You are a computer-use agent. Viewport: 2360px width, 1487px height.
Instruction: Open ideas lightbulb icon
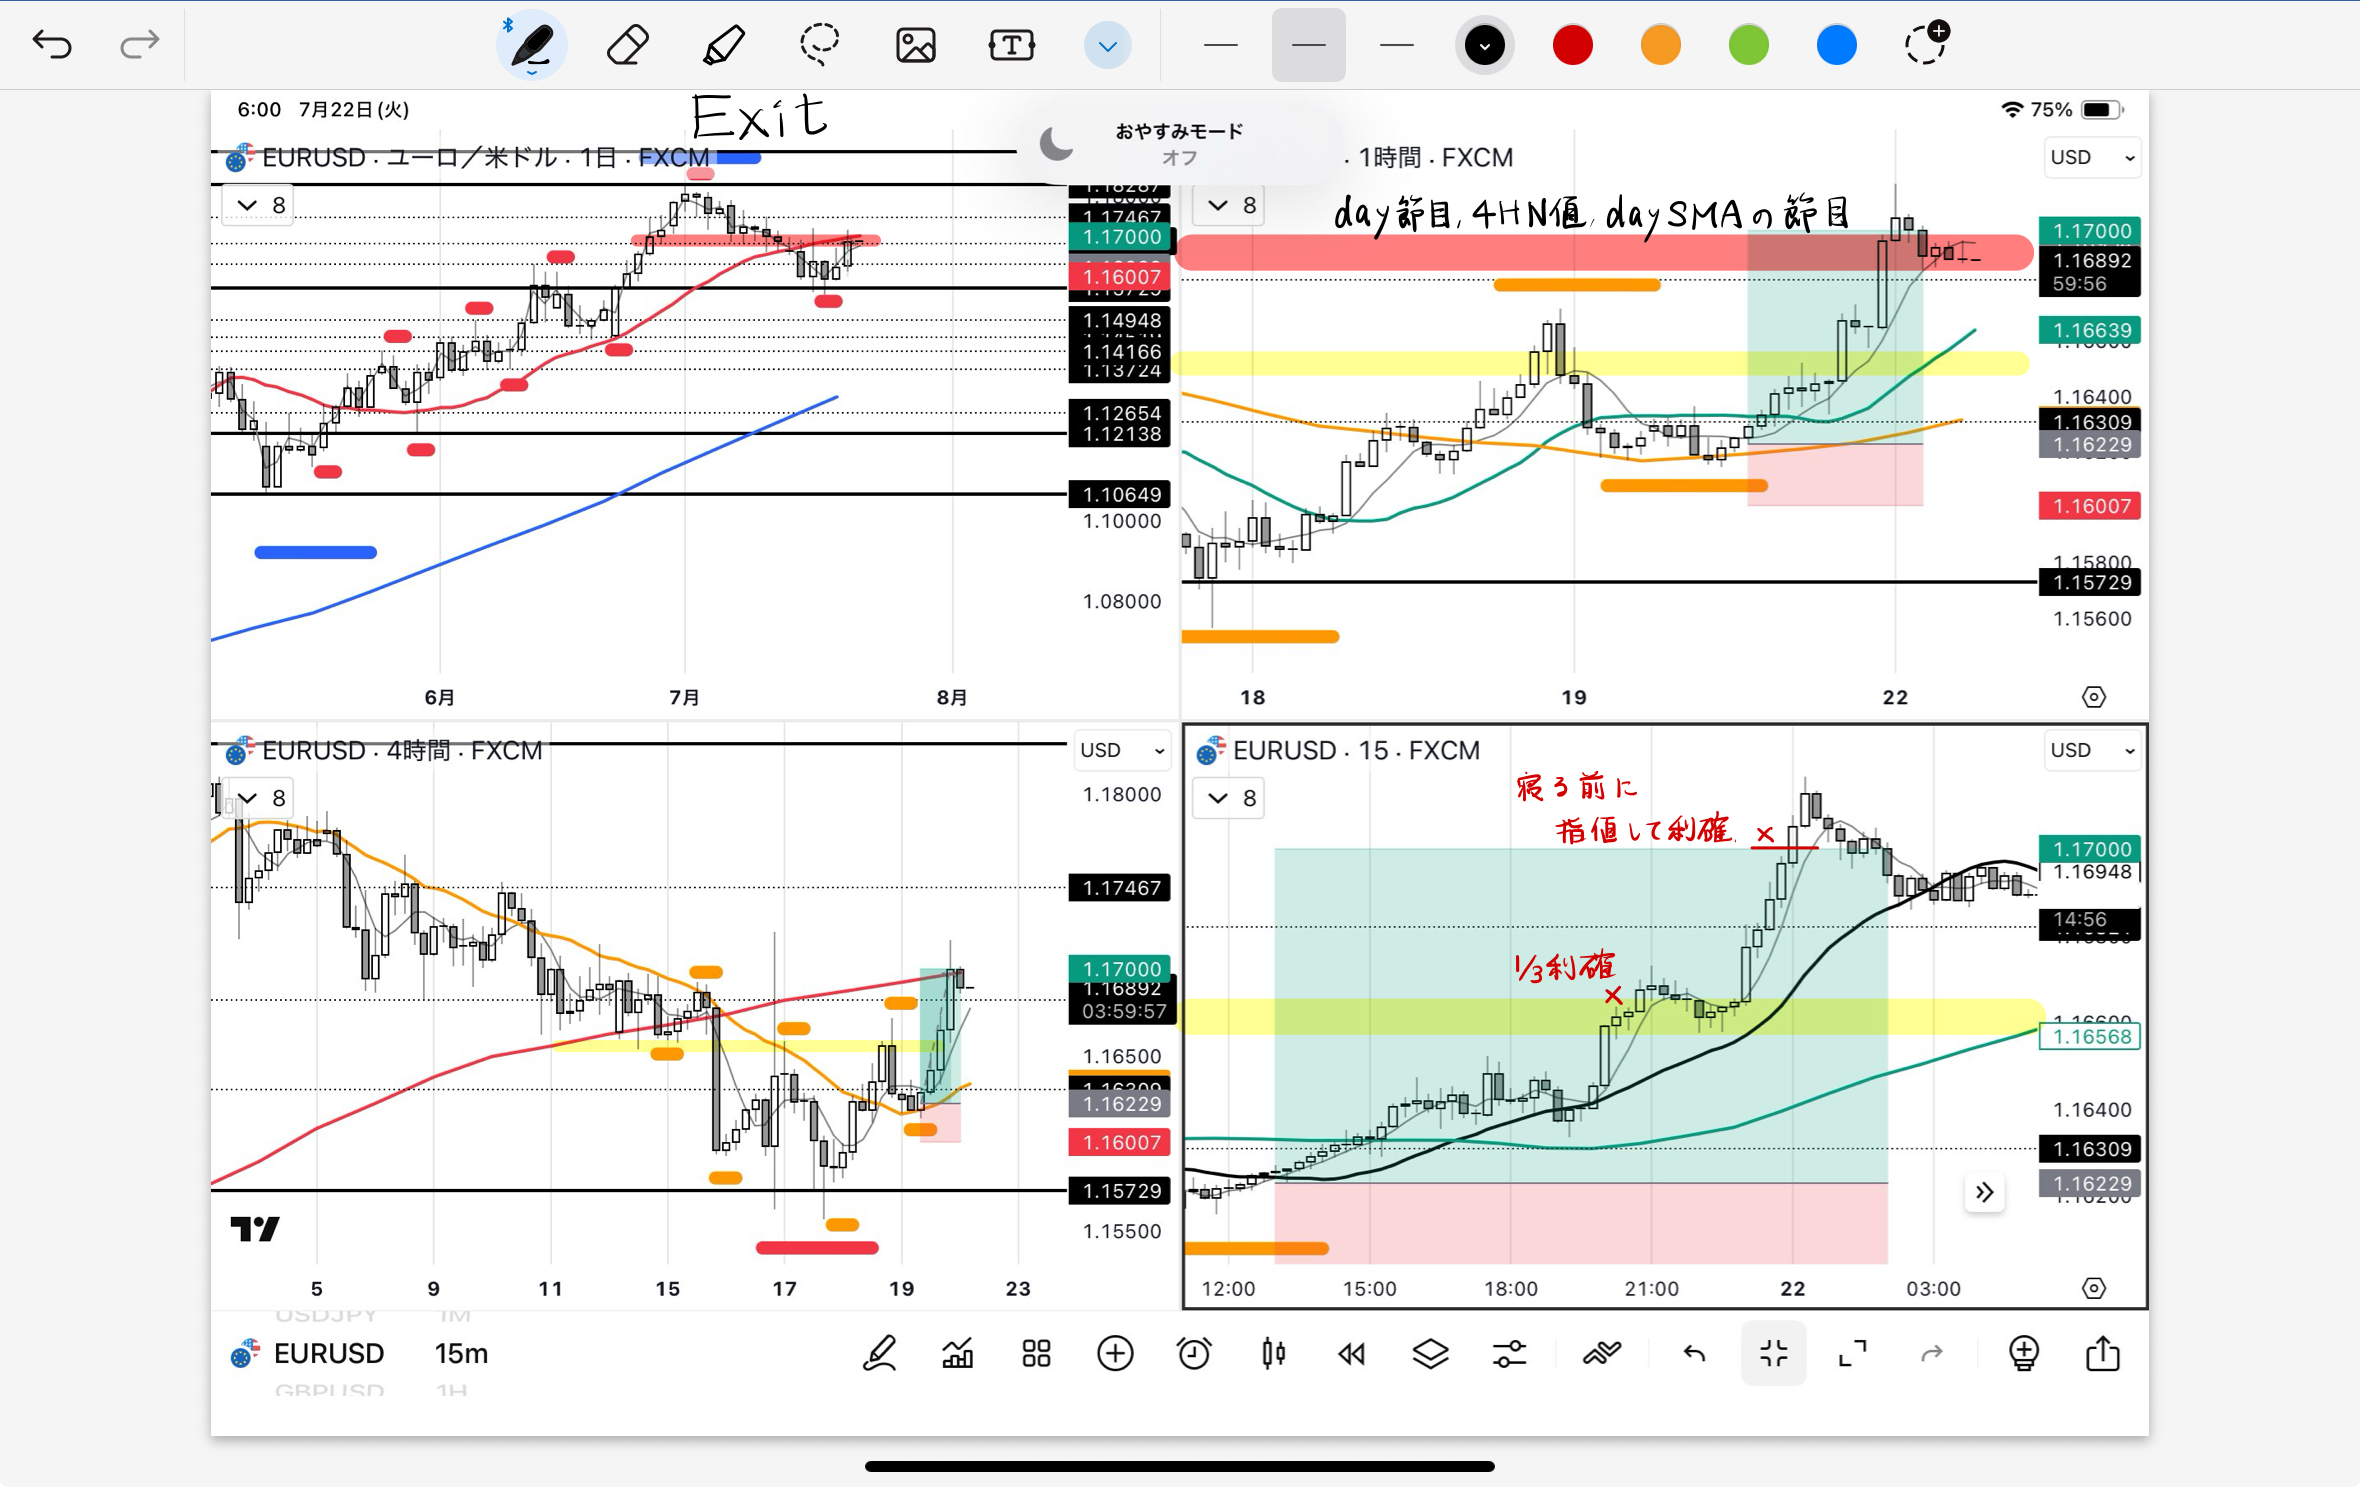2023,1353
